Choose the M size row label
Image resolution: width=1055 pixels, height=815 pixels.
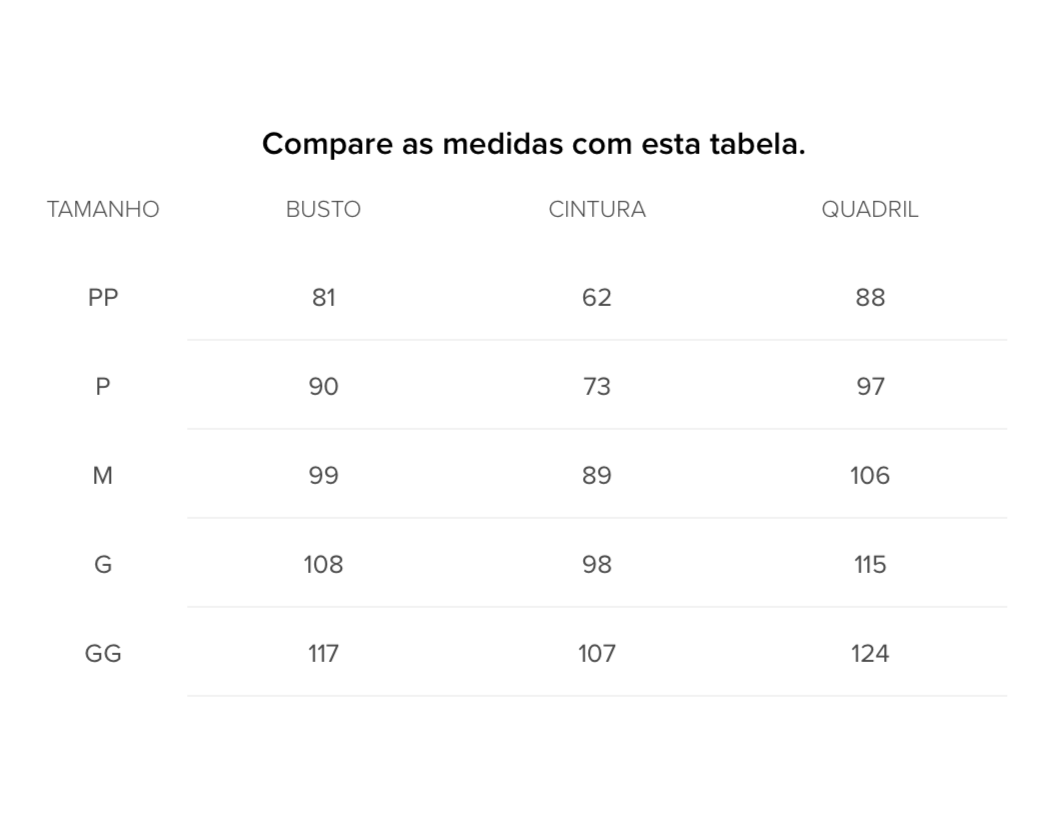pos(103,476)
